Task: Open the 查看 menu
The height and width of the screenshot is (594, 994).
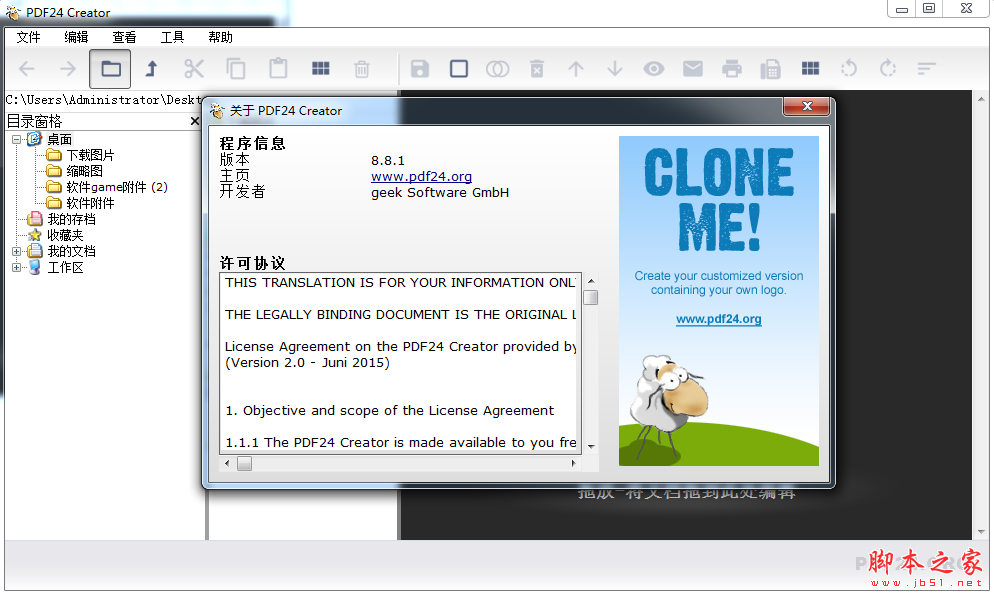Action: point(124,37)
